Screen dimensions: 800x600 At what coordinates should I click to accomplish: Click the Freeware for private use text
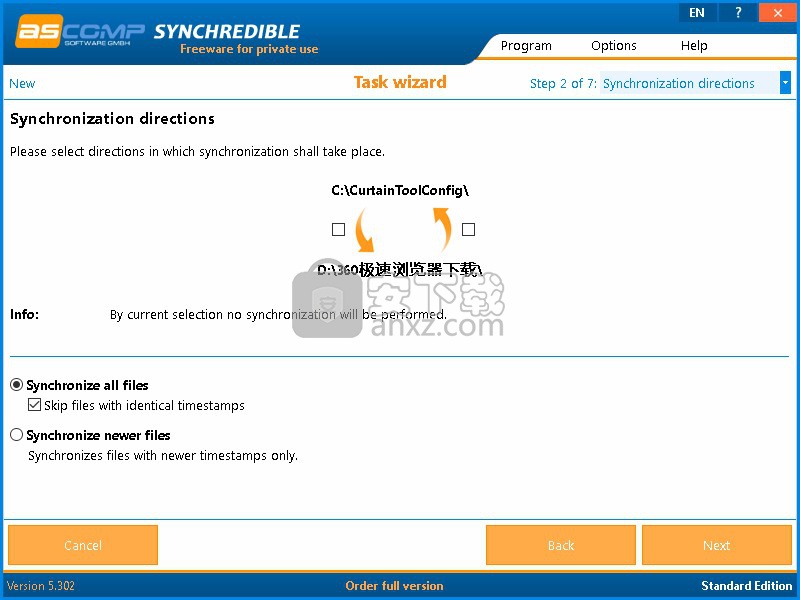(249, 49)
